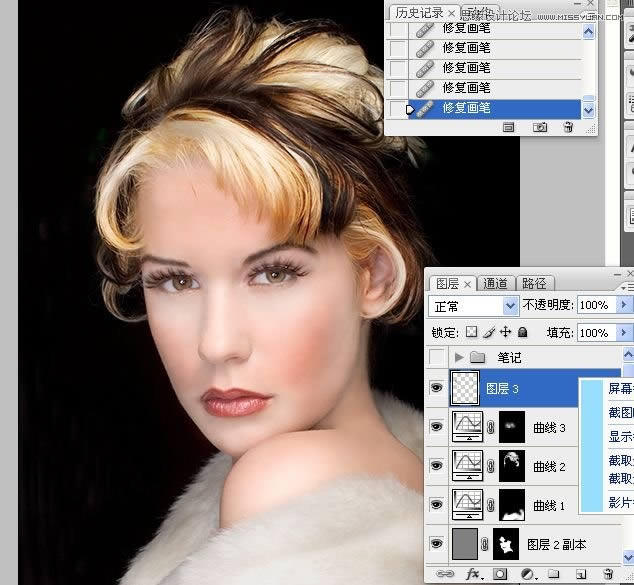Screen dimensions: 634x585
Task: Open the 正常 blend mode dropdown
Action: 473,305
